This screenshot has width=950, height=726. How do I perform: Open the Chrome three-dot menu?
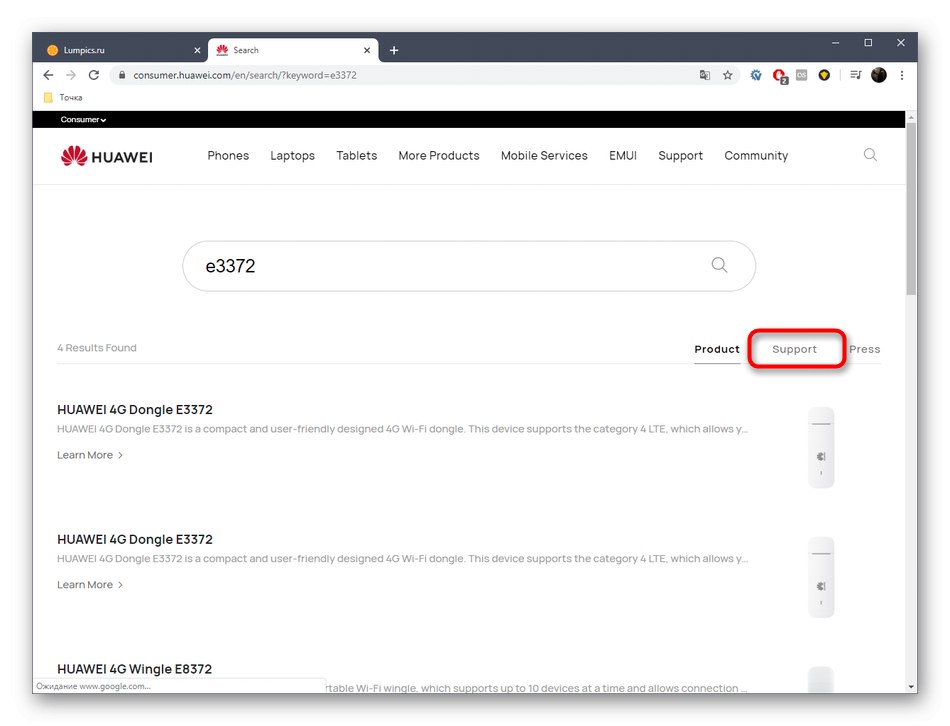(902, 75)
